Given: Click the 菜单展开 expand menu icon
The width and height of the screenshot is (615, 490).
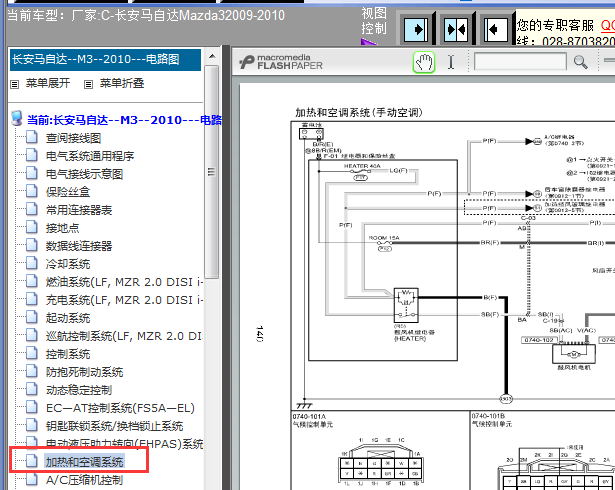Looking at the screenshot, I should coord(15,84).
